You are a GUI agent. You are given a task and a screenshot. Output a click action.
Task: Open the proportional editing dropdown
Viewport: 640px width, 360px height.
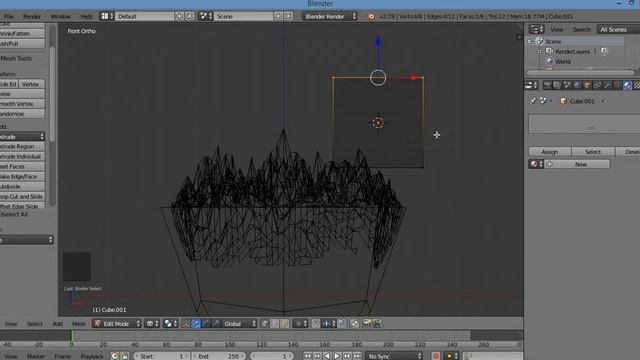click(300, 324)
